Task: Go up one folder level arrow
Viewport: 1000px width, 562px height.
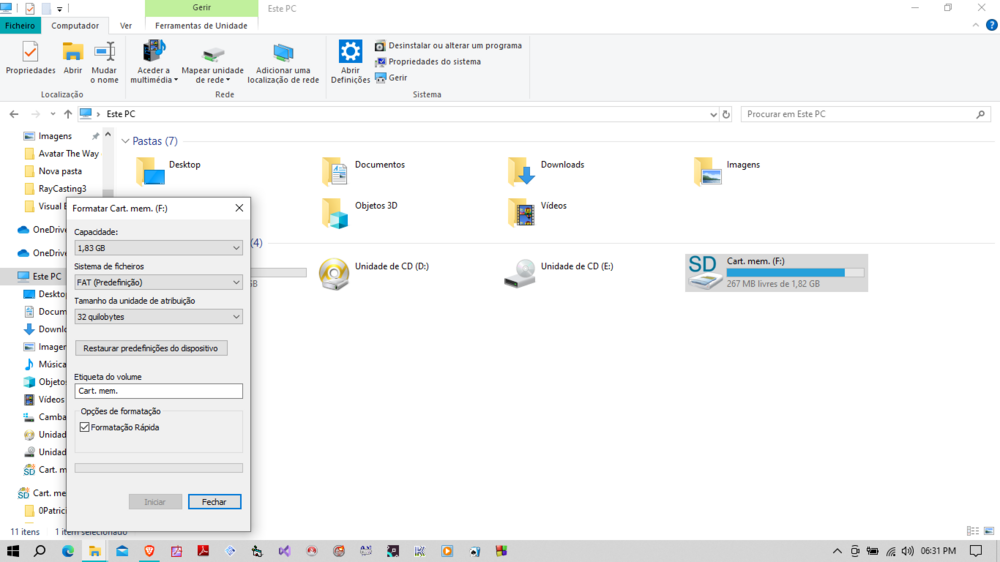Action: pyautogui.click(x=68, y=114)
